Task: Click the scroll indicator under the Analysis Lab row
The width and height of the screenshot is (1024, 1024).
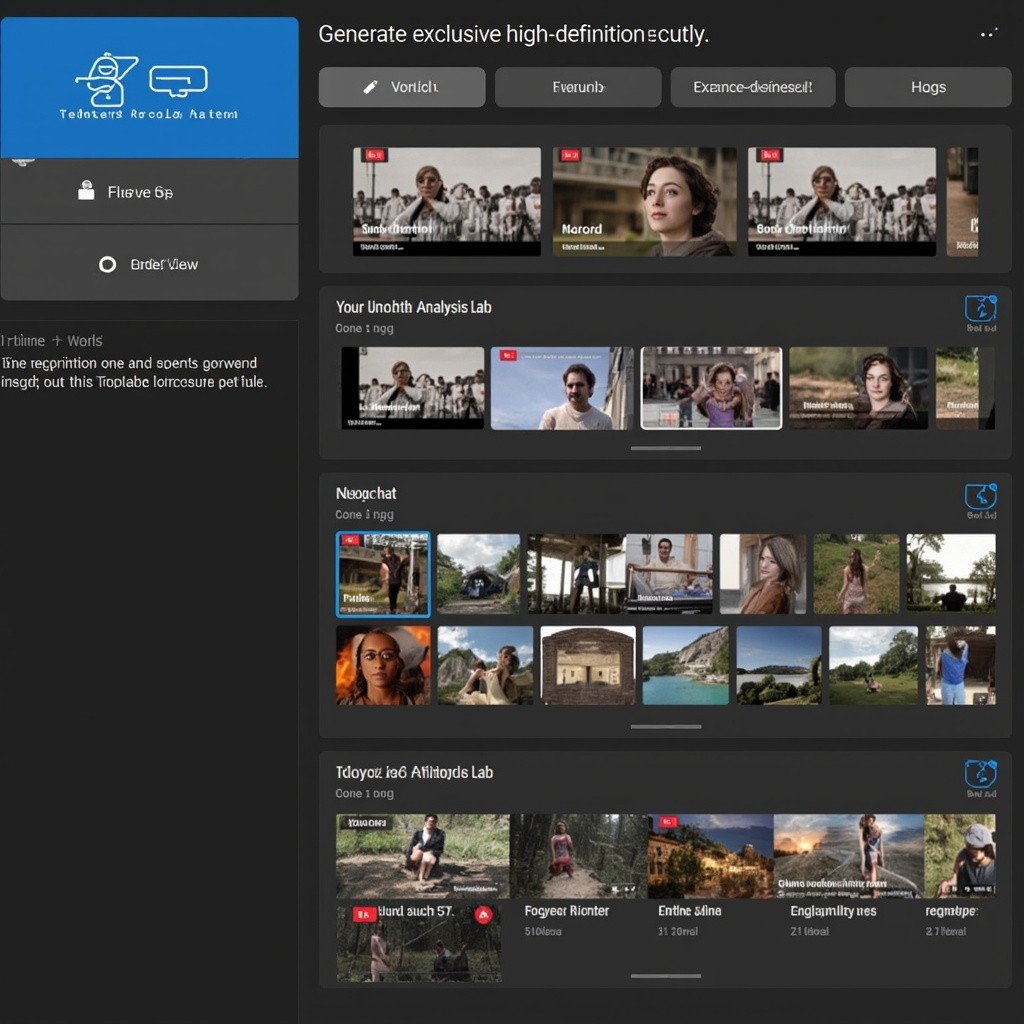Action: coord(665,448)
